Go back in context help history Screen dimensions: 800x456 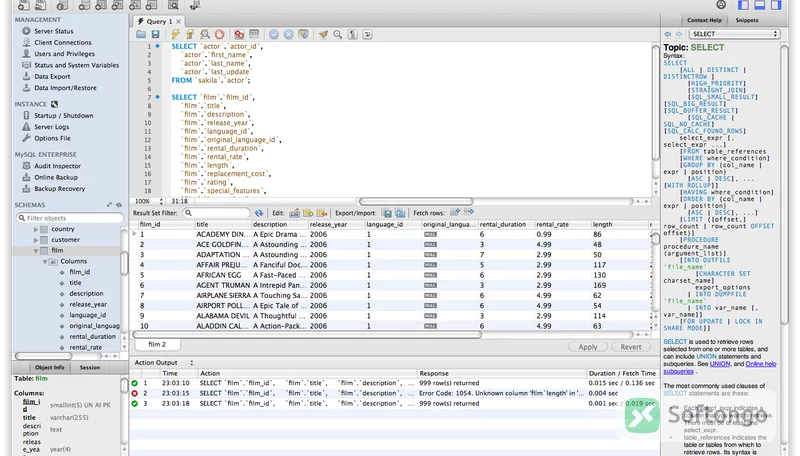[x=667, y=34]
